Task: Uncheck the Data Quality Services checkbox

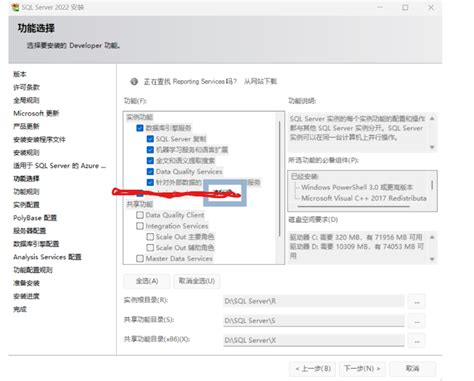Action: (150, 172)
